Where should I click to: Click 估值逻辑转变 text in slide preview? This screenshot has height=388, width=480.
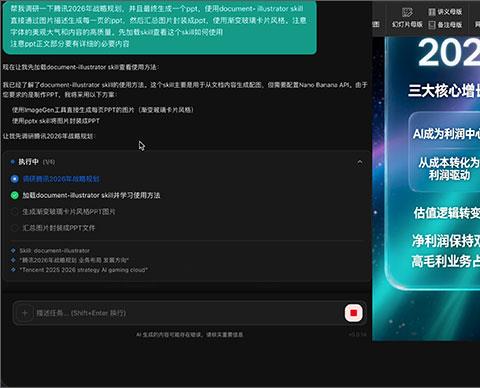(x=447, y=213)
